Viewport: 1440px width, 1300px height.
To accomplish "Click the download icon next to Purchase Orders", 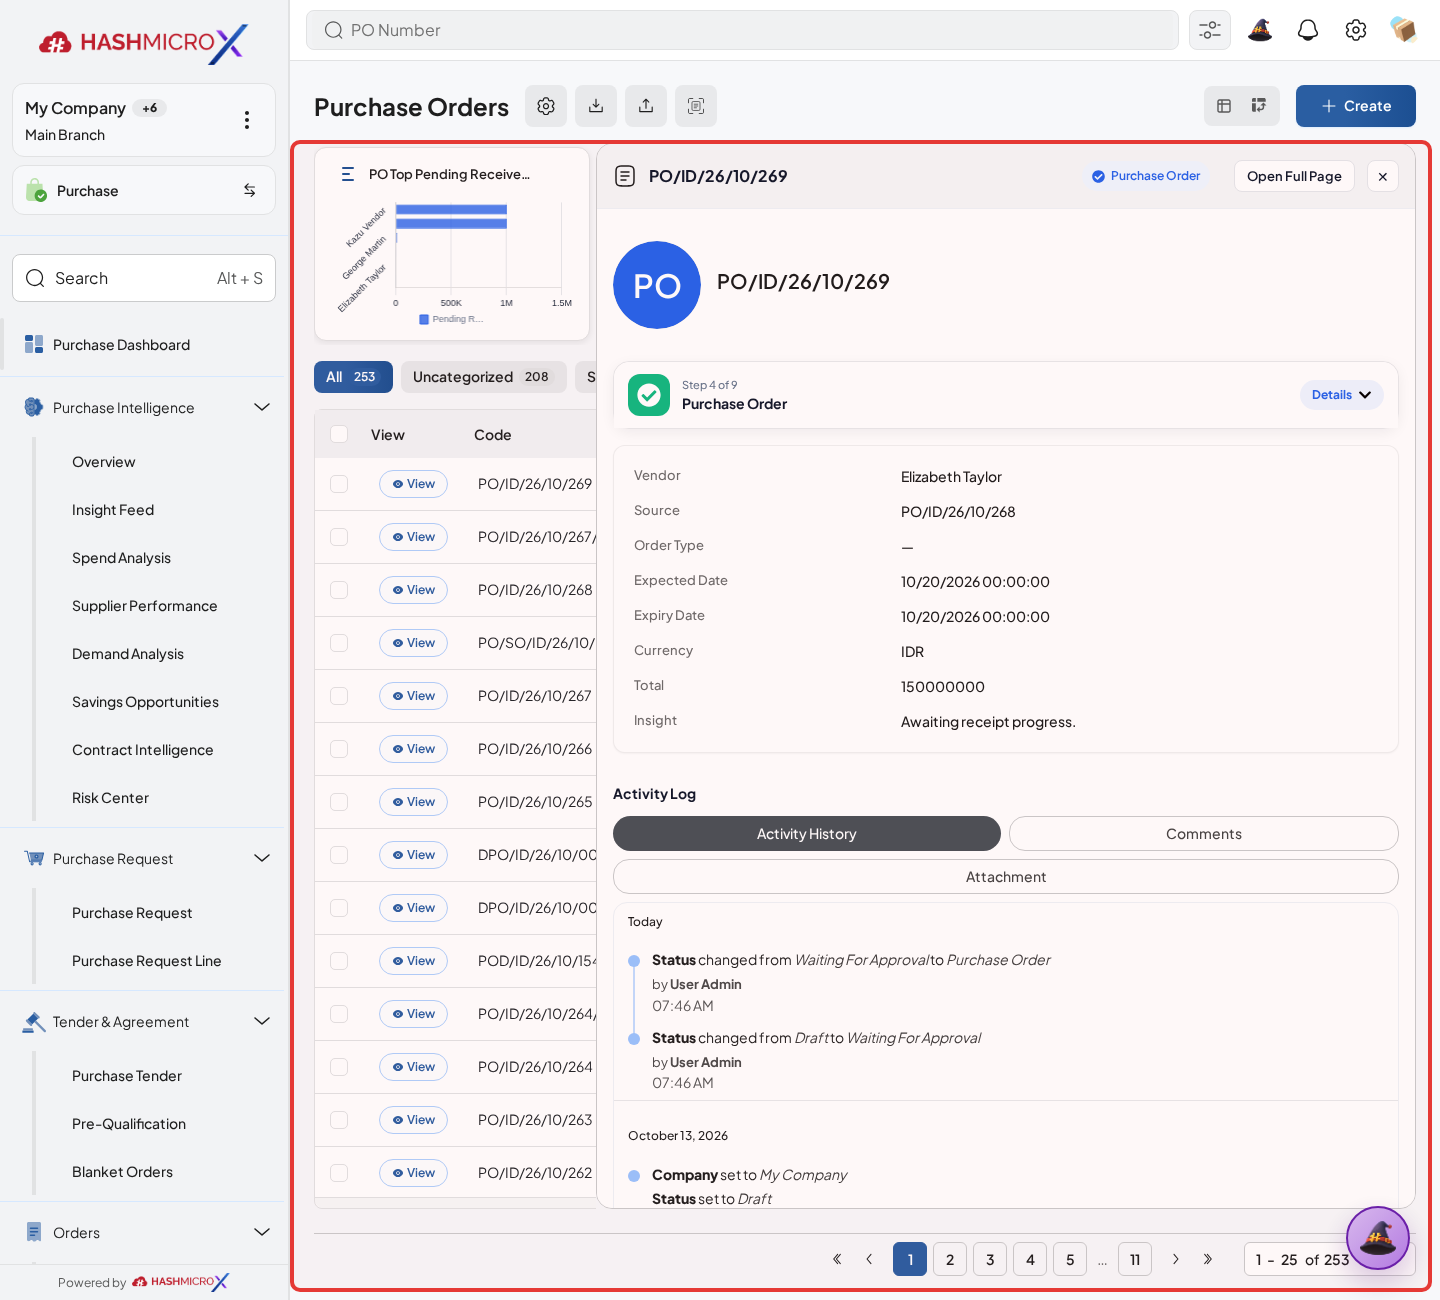I will pyautogui.click(x=596, y=106).
